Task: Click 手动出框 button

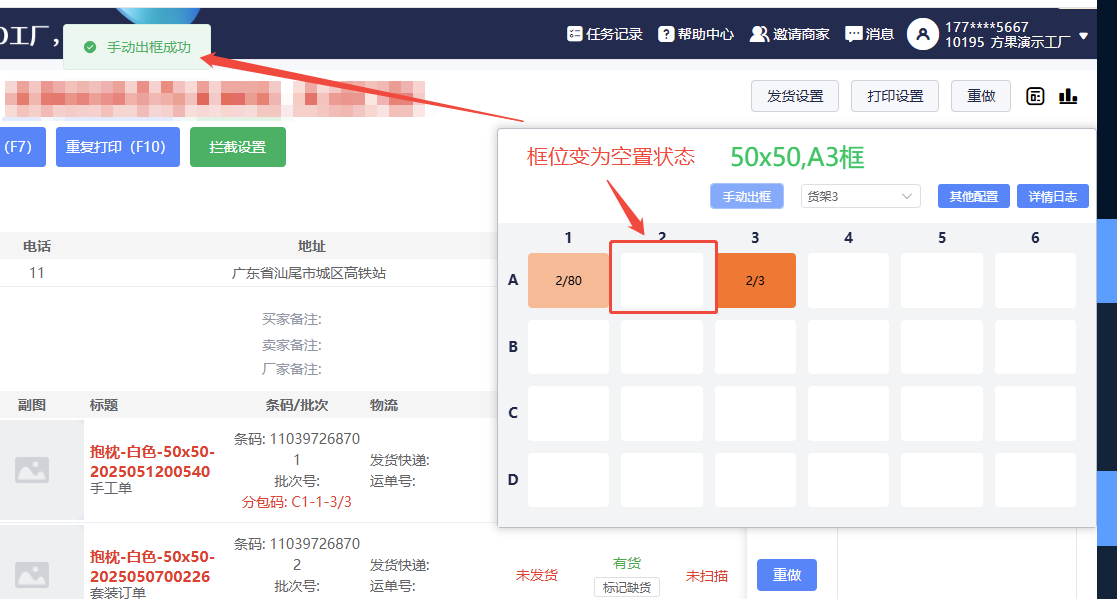Action: click(747, 197)
